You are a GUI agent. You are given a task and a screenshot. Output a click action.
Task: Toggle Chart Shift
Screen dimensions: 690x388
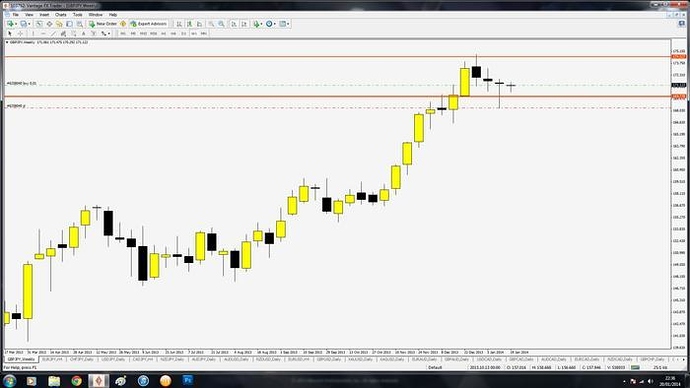tap(244, 24)
